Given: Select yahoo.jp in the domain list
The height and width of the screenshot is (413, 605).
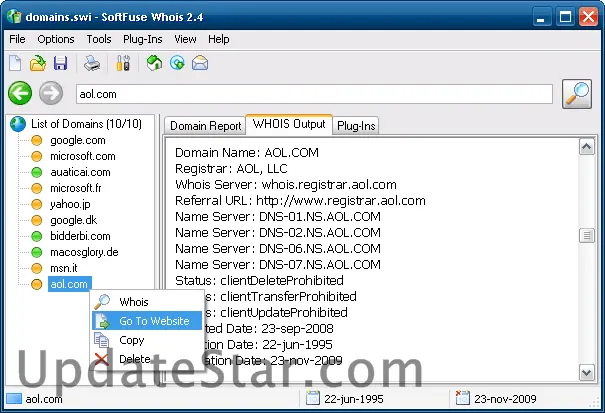Looking at the screenshot, I should pos(71,204).
